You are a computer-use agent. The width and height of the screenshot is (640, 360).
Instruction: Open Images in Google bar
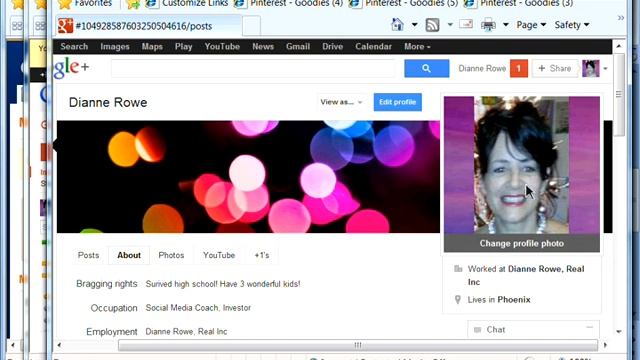[115, 47]
